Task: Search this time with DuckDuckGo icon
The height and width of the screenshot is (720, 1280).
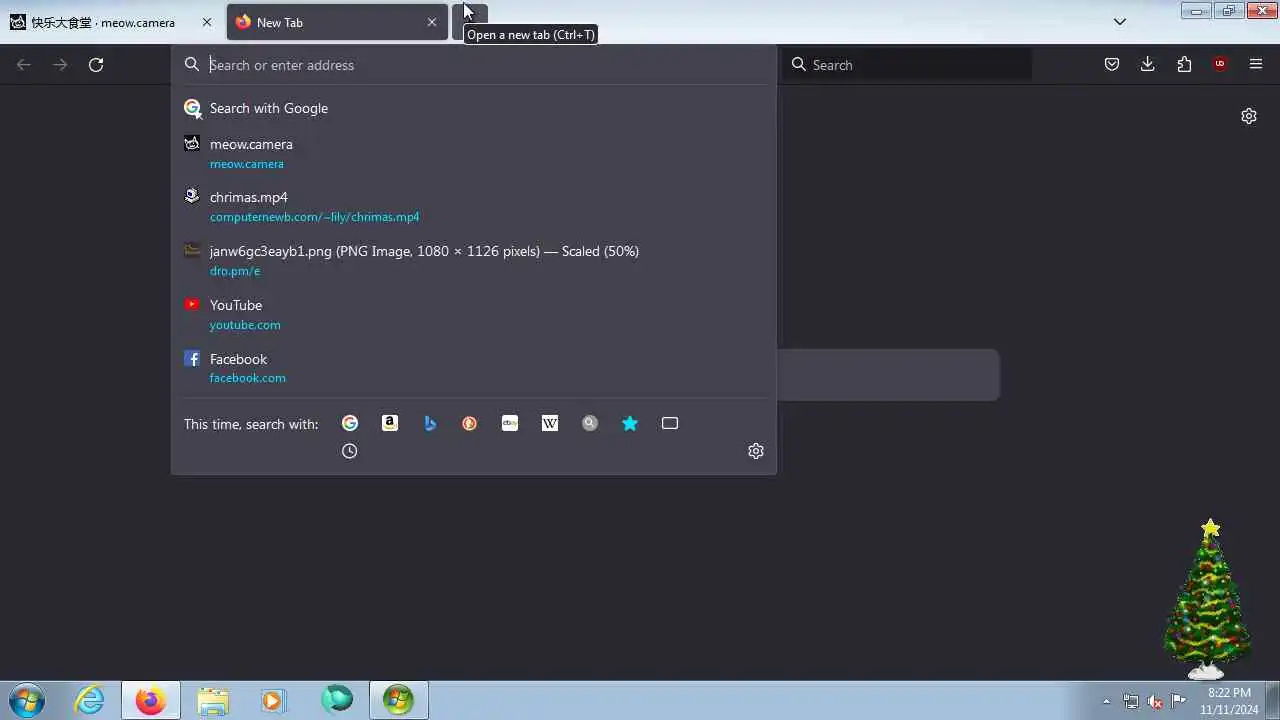Action: (x=470, y=423)
